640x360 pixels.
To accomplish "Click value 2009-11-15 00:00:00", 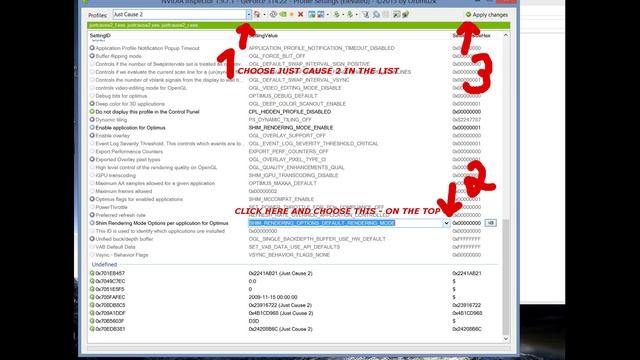I will [x=273, y=297].
